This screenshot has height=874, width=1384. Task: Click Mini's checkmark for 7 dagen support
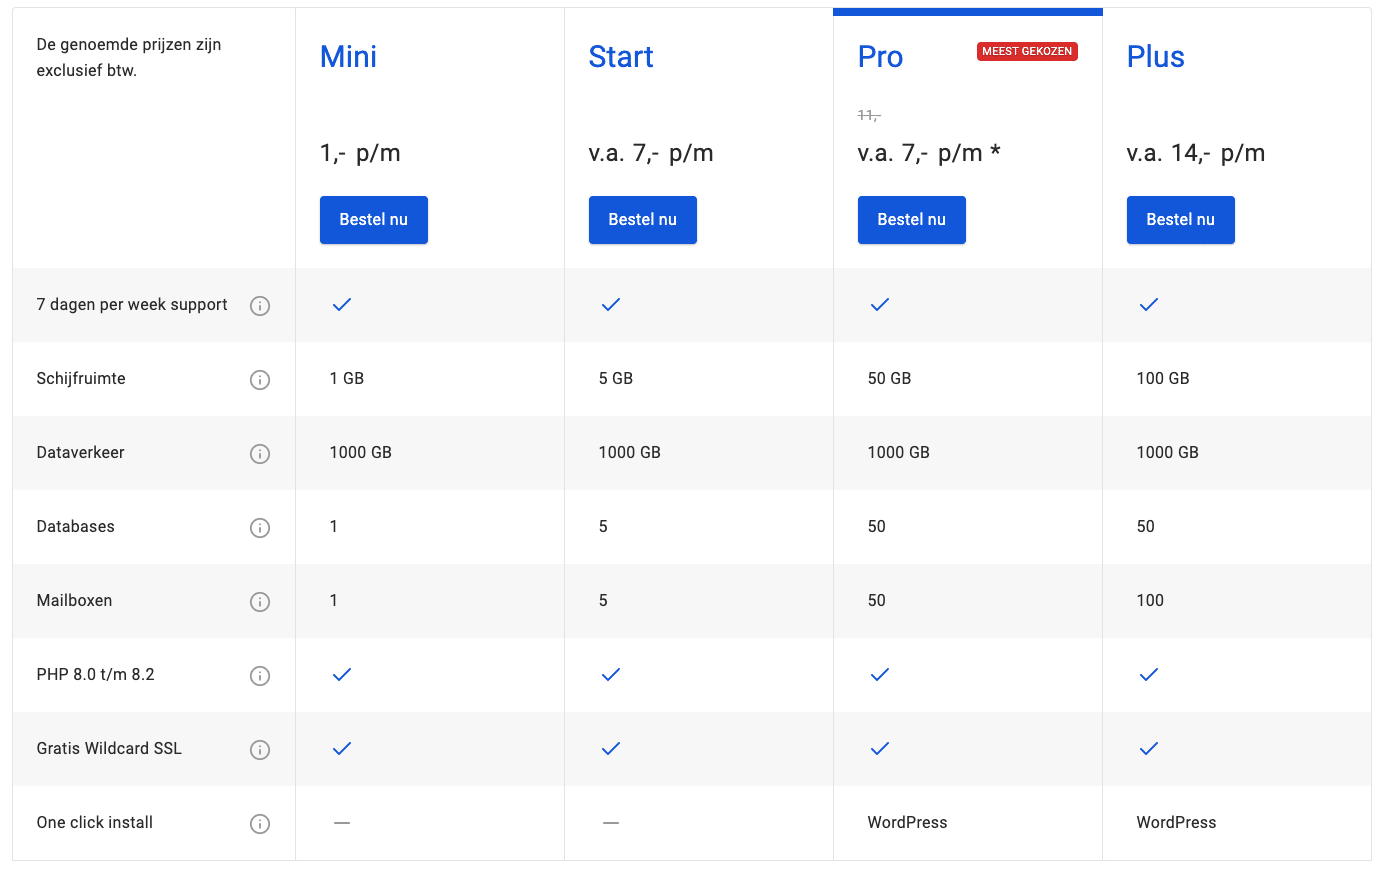tap(342, 304)
